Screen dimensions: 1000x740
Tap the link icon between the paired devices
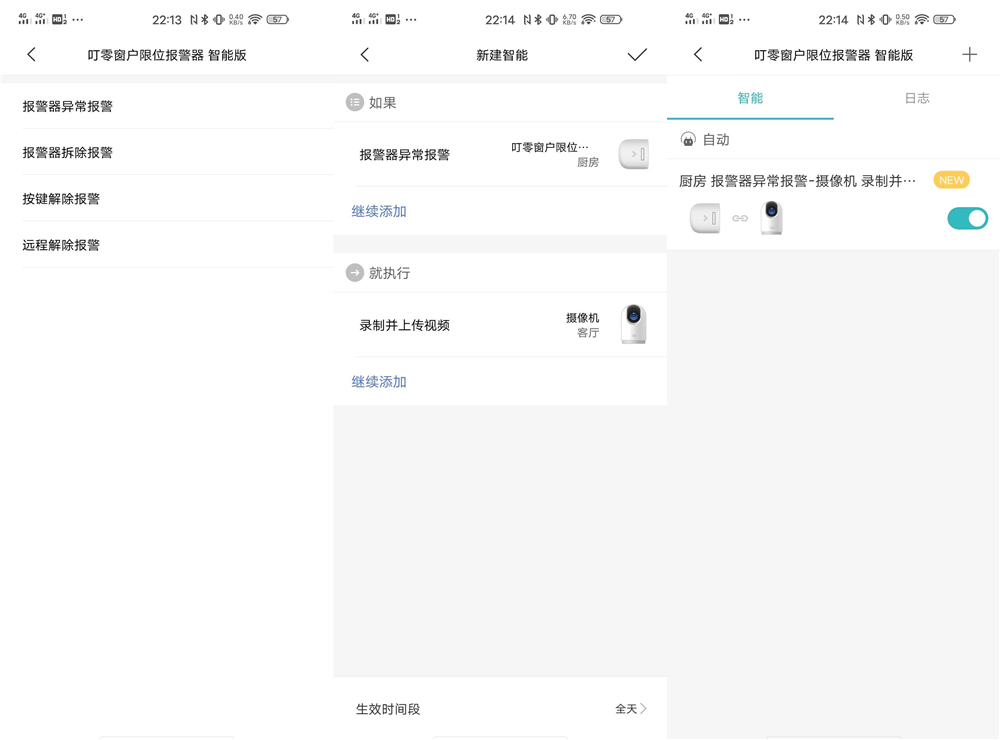(x=738, y=217)
